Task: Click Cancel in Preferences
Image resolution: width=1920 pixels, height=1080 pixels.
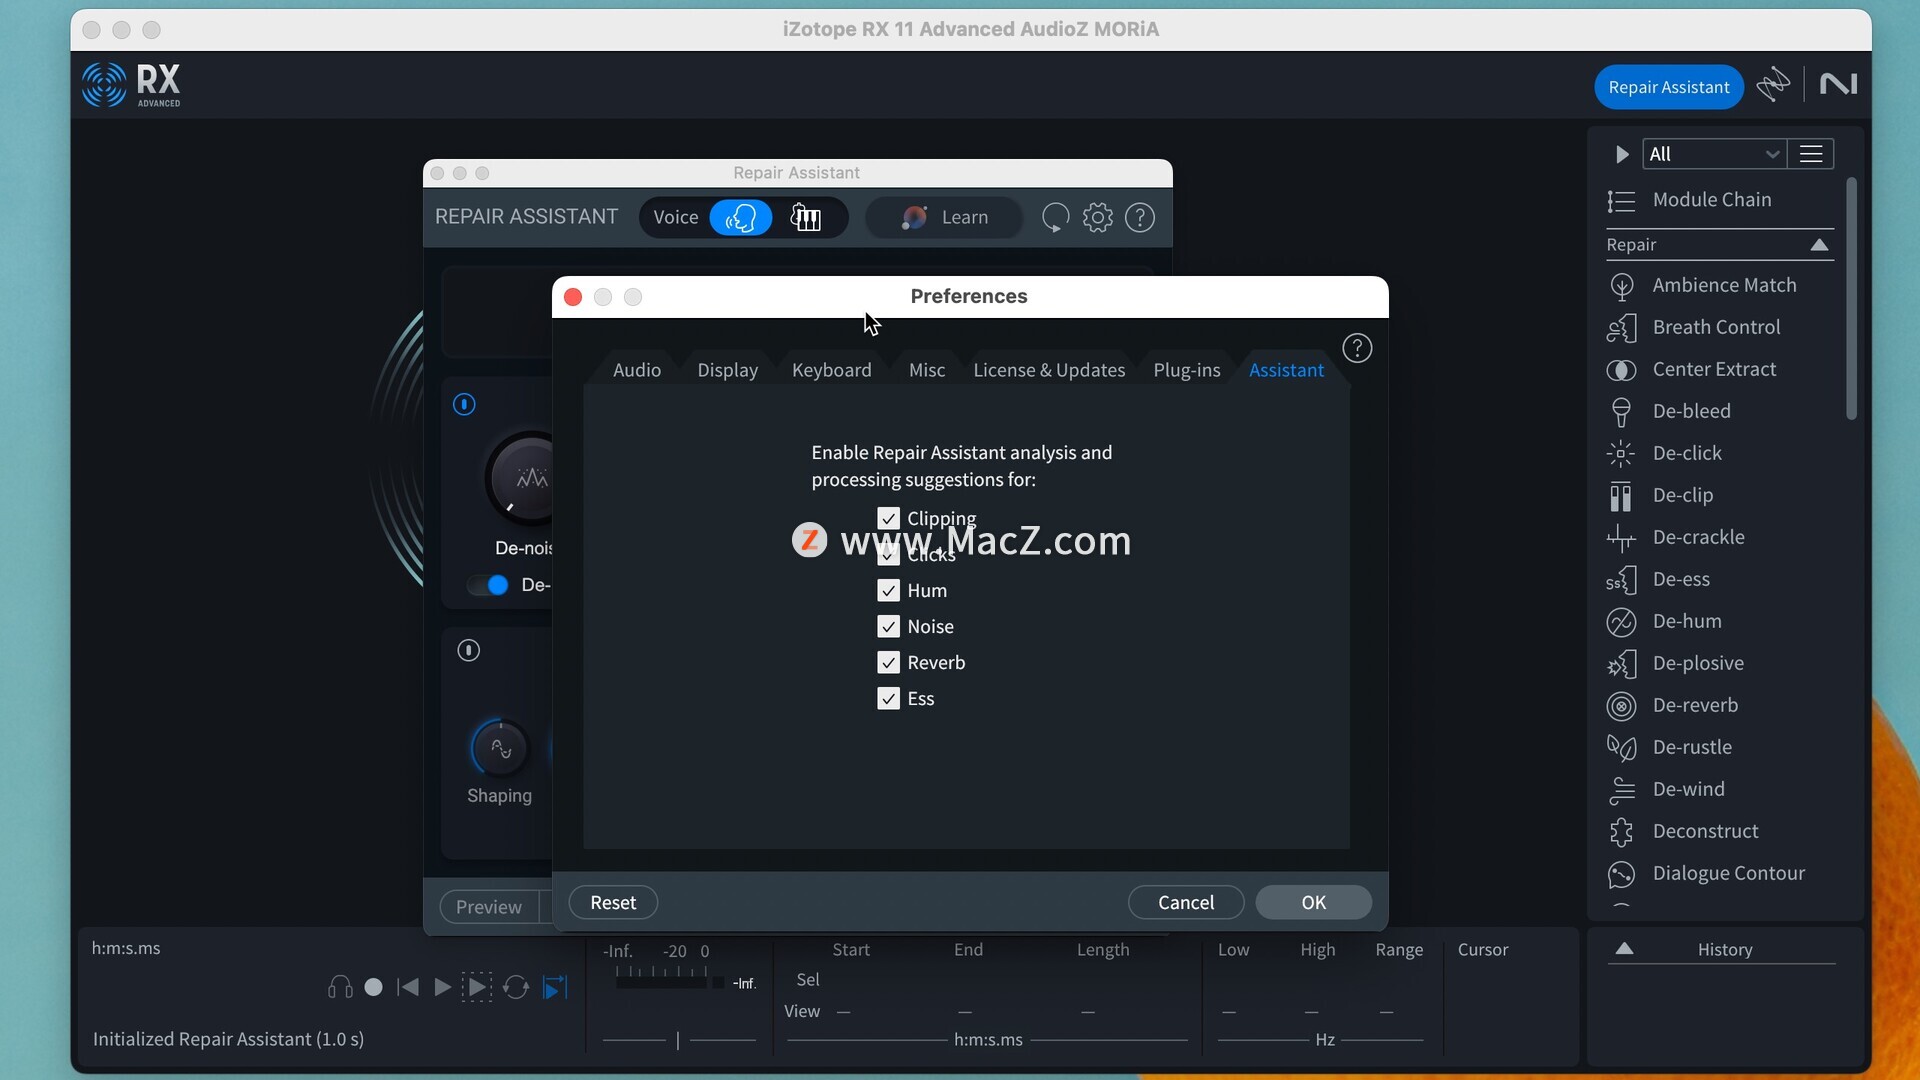Action: coord(1186,903)
